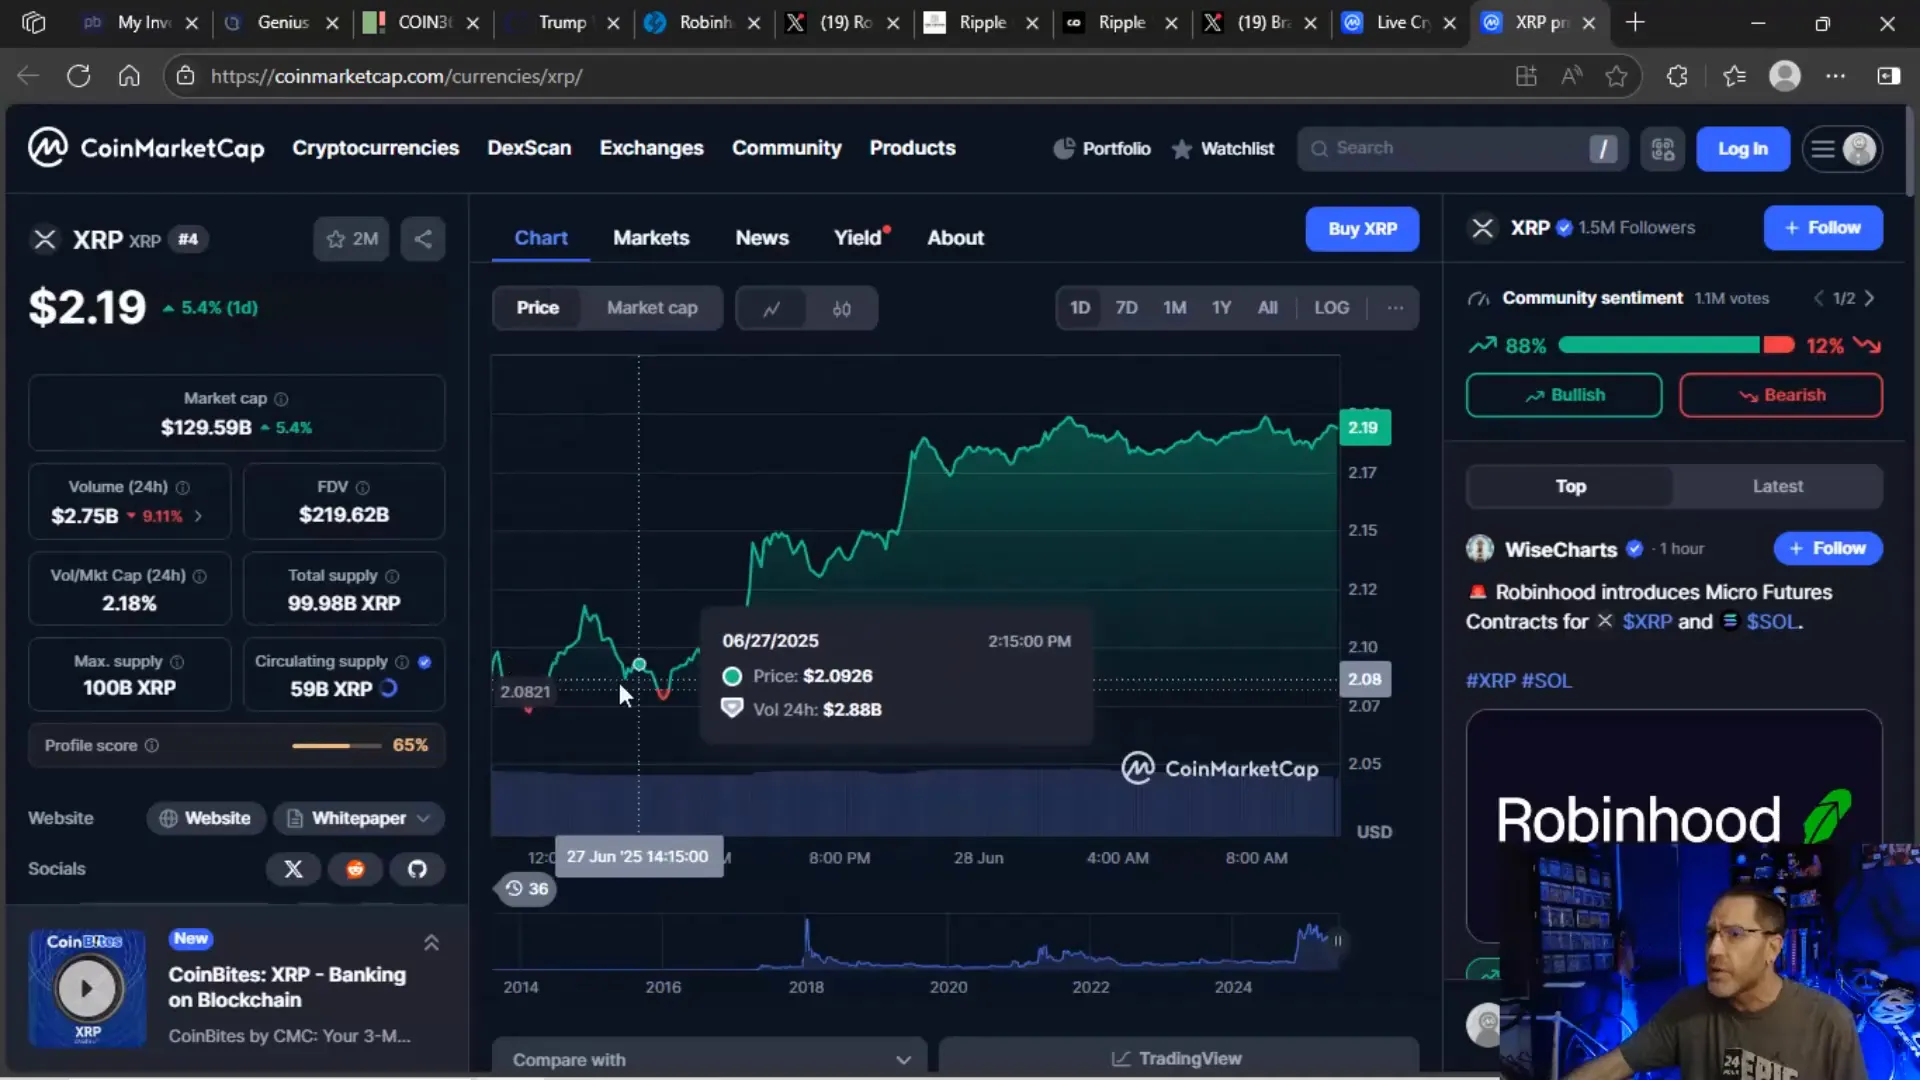The image size is (1920, 1080).
Task: Set chart range to 1M
Action: (1174, 308)
